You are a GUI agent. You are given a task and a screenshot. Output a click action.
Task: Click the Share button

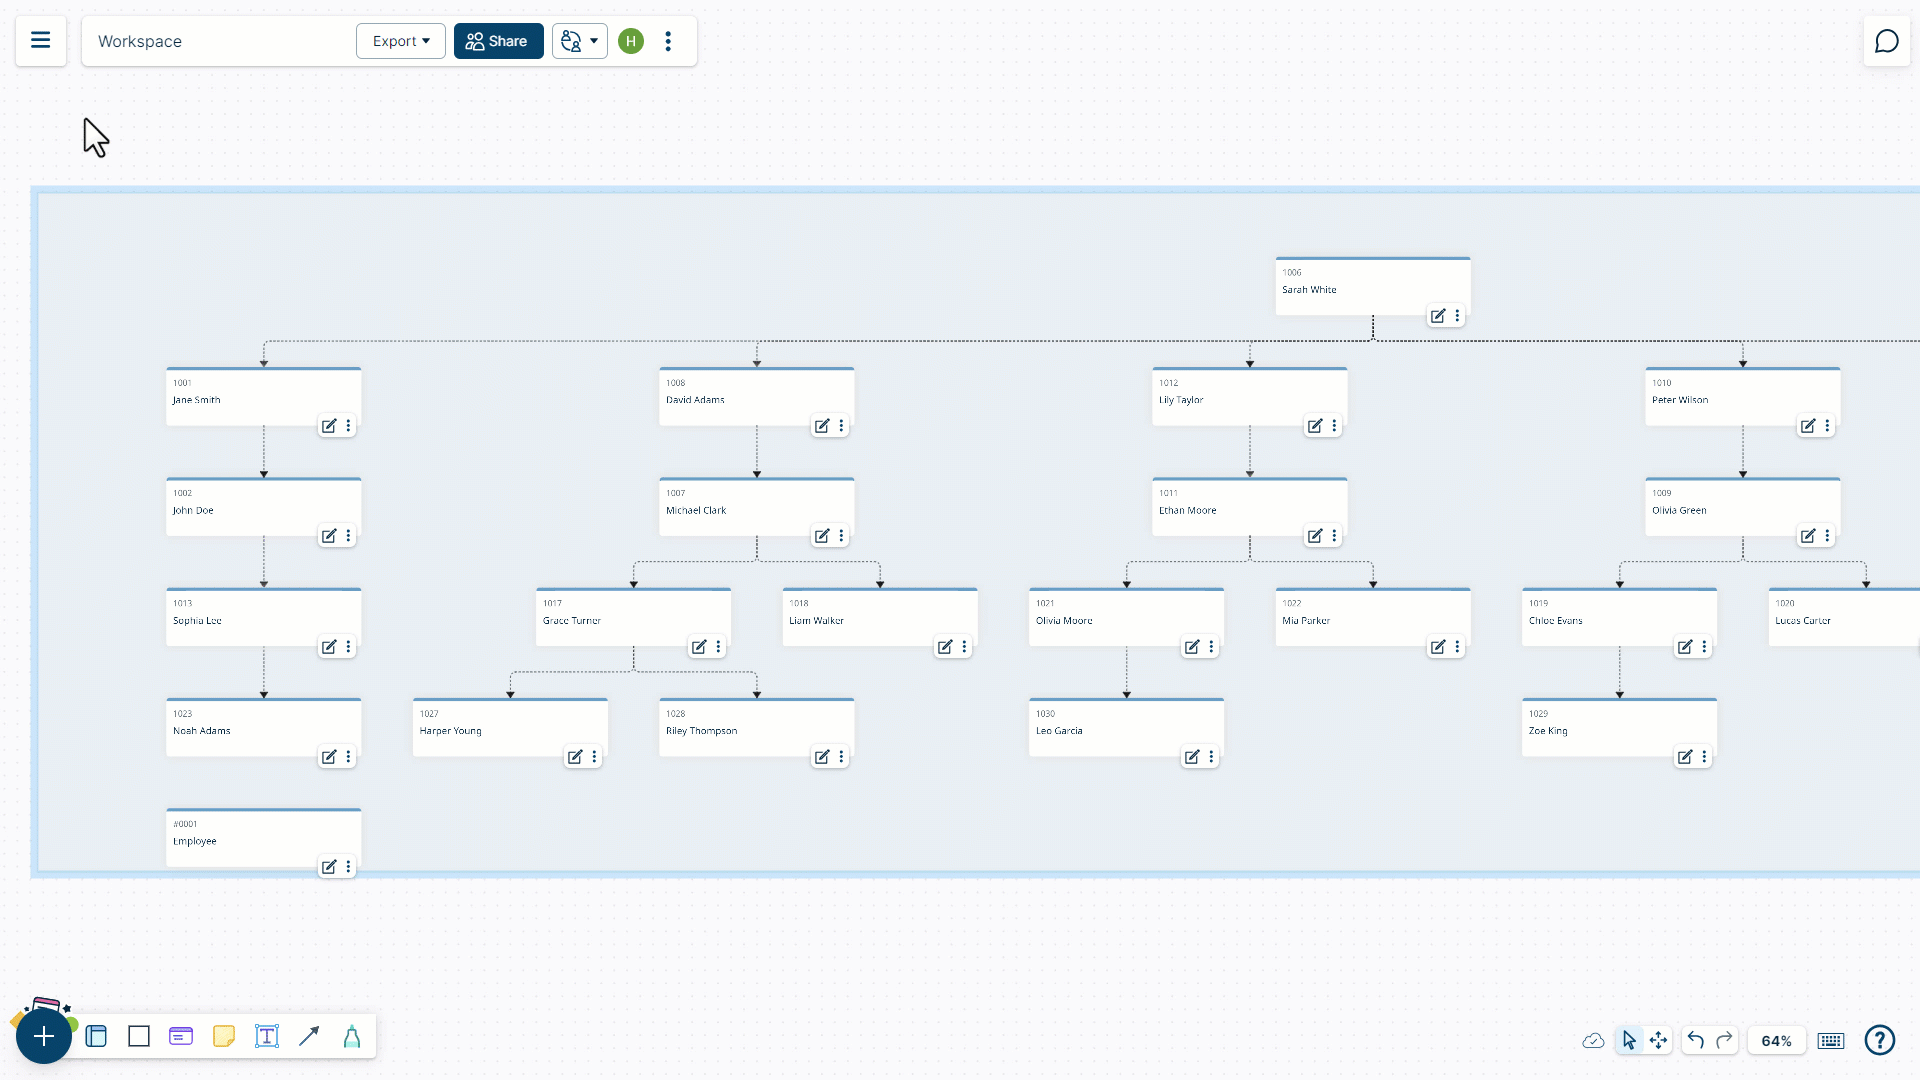coord(498,41)
